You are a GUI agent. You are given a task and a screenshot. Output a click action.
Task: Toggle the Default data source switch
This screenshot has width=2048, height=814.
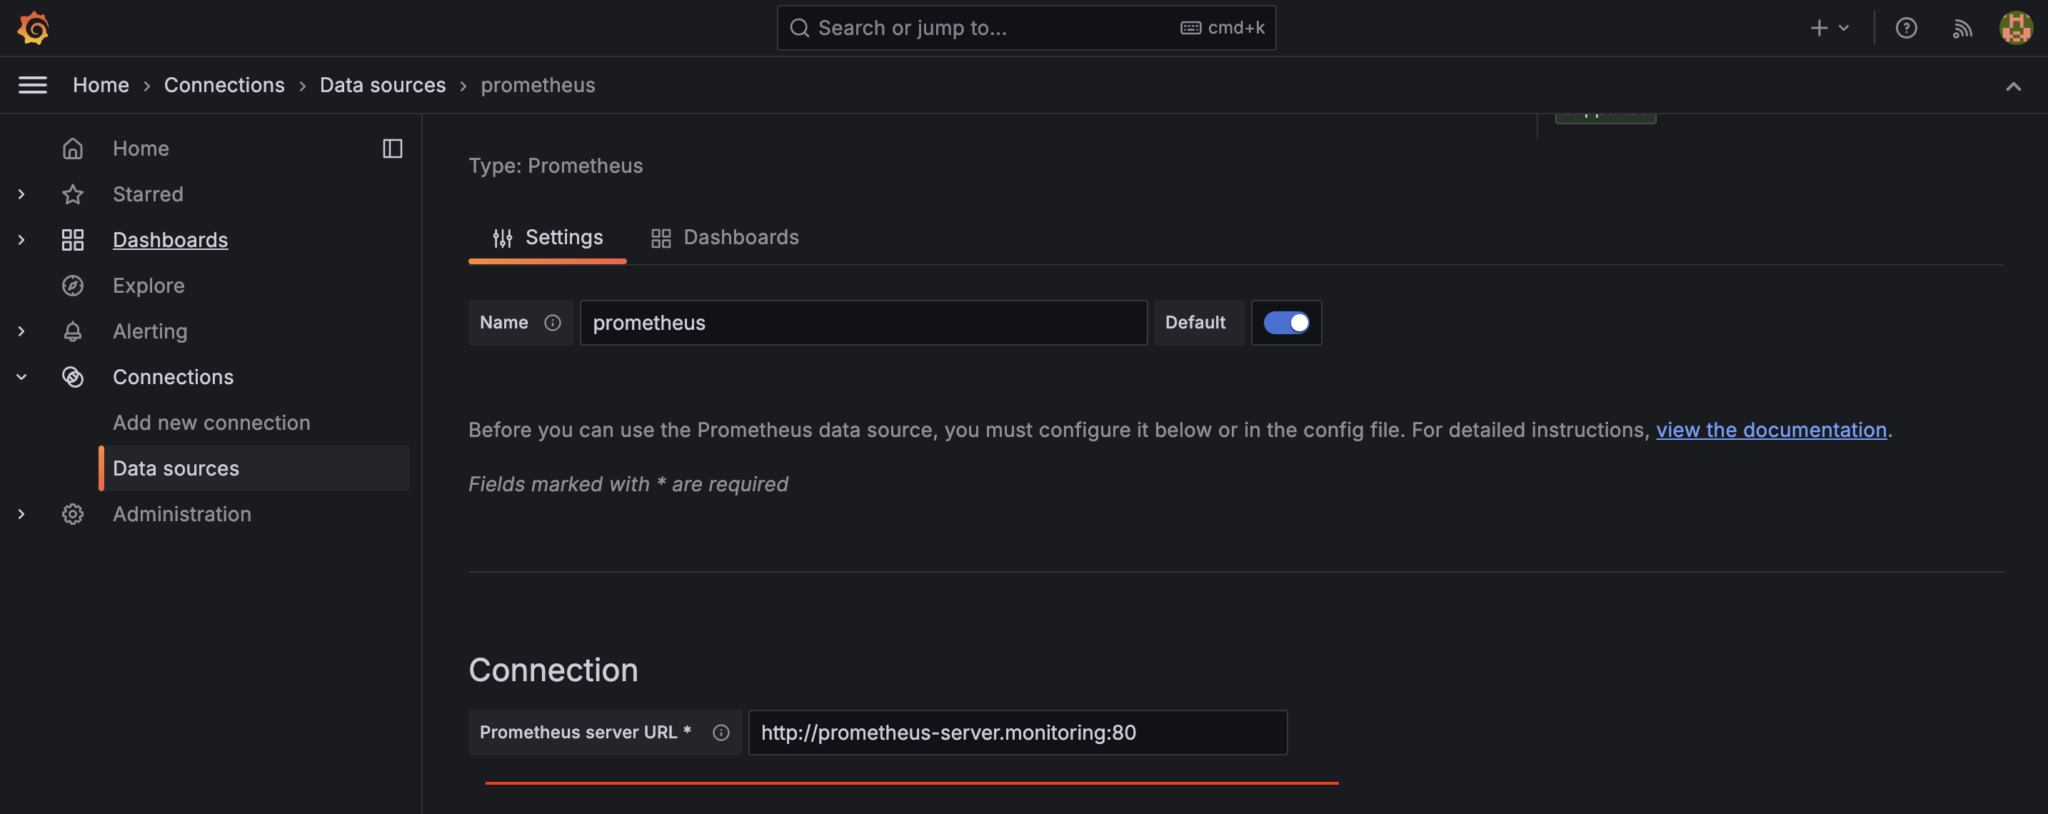(x=1286, y=323)
